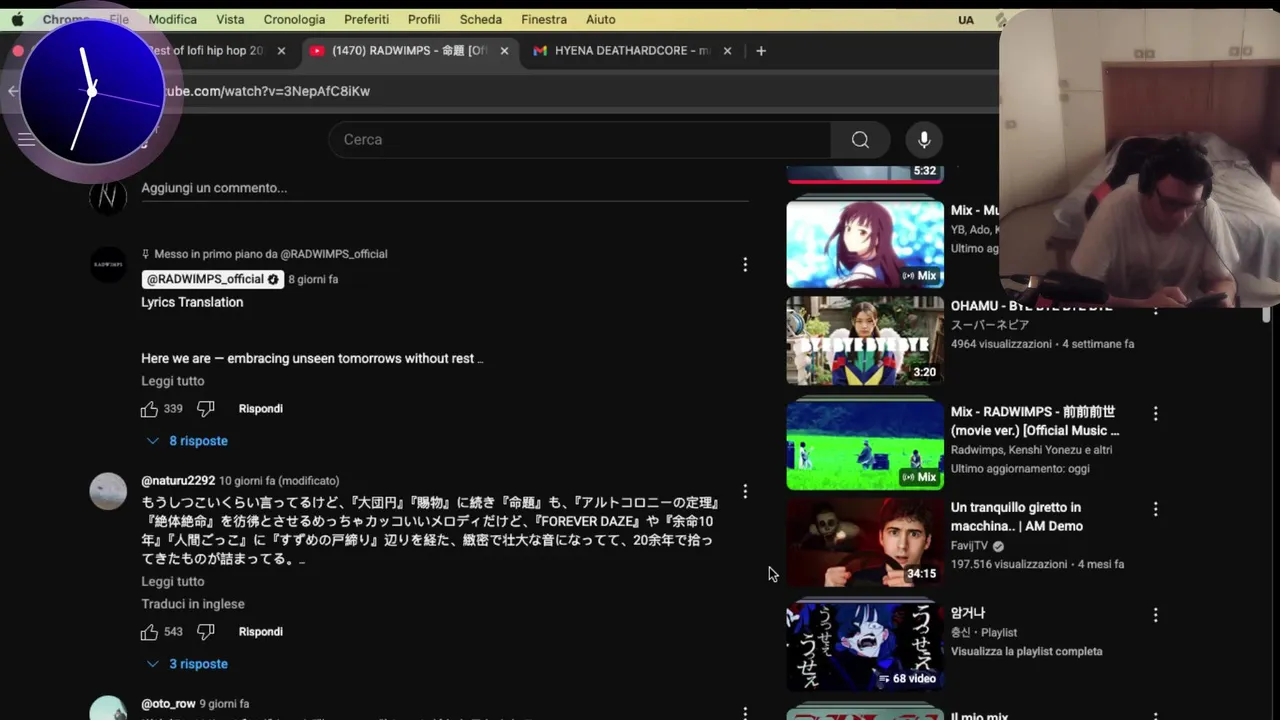Viewport: 1280px width, 720px height.
Task: Open FavijTV channel name
Action: pos(969,546)
